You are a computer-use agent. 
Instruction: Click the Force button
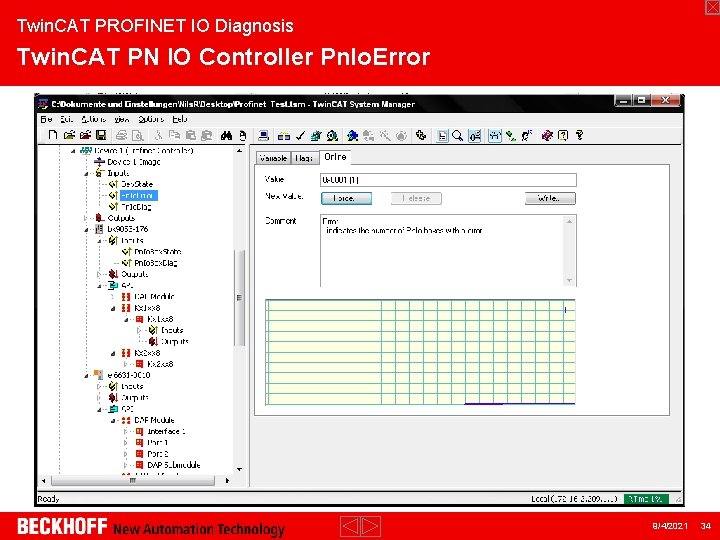tap(346, 198)
